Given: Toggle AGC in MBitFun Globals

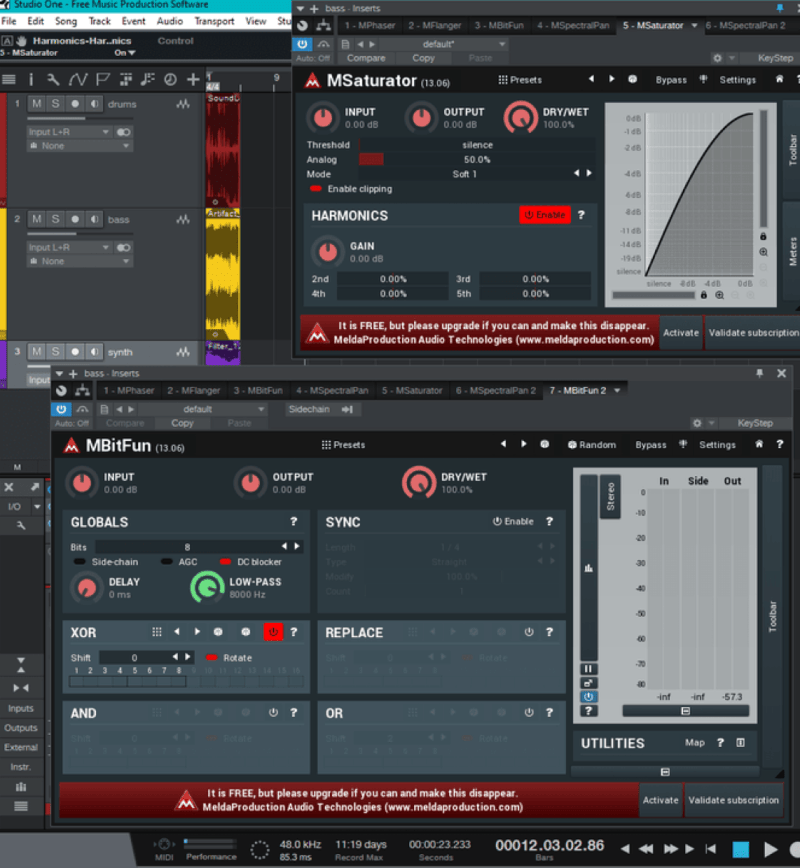Looking at the screenshot, I should coord(179,562).
